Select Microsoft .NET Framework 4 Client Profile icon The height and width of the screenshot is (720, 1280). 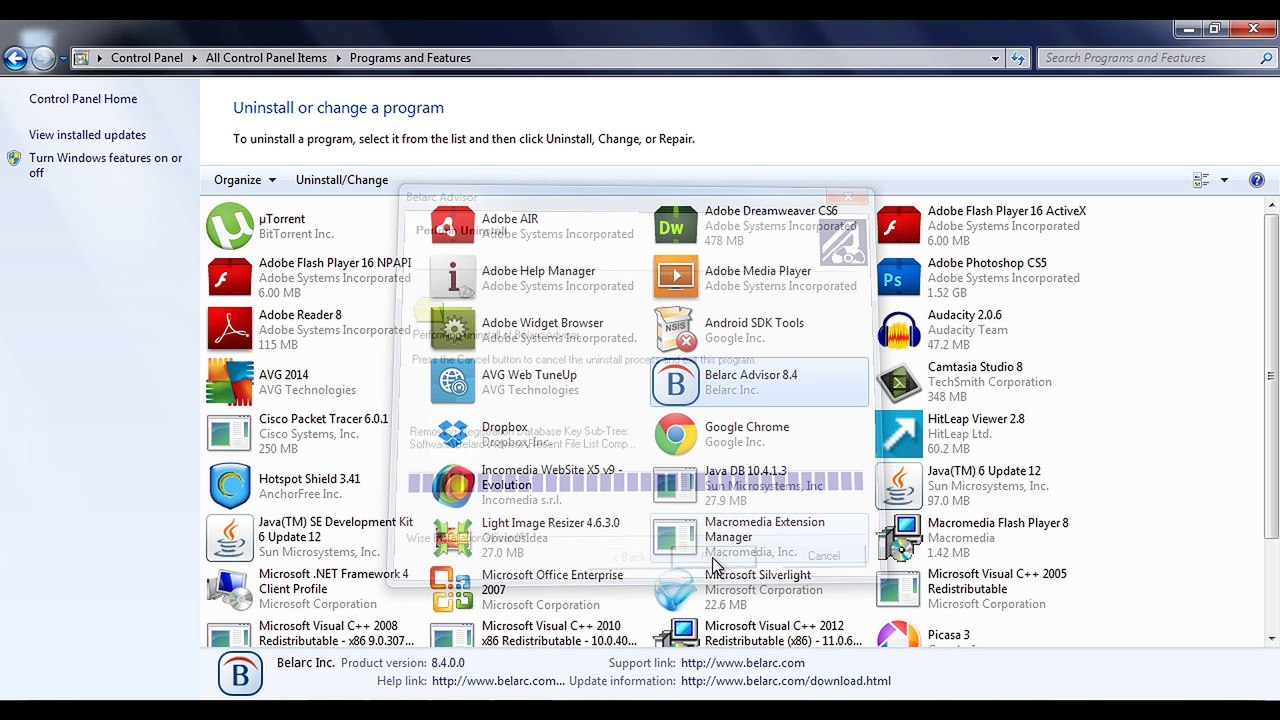pyautogui.click(x=229, y=590)
